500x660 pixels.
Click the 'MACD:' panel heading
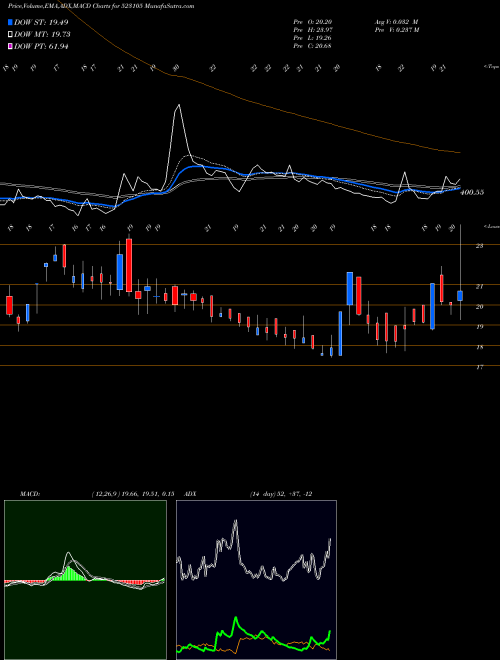click(30, 494)
